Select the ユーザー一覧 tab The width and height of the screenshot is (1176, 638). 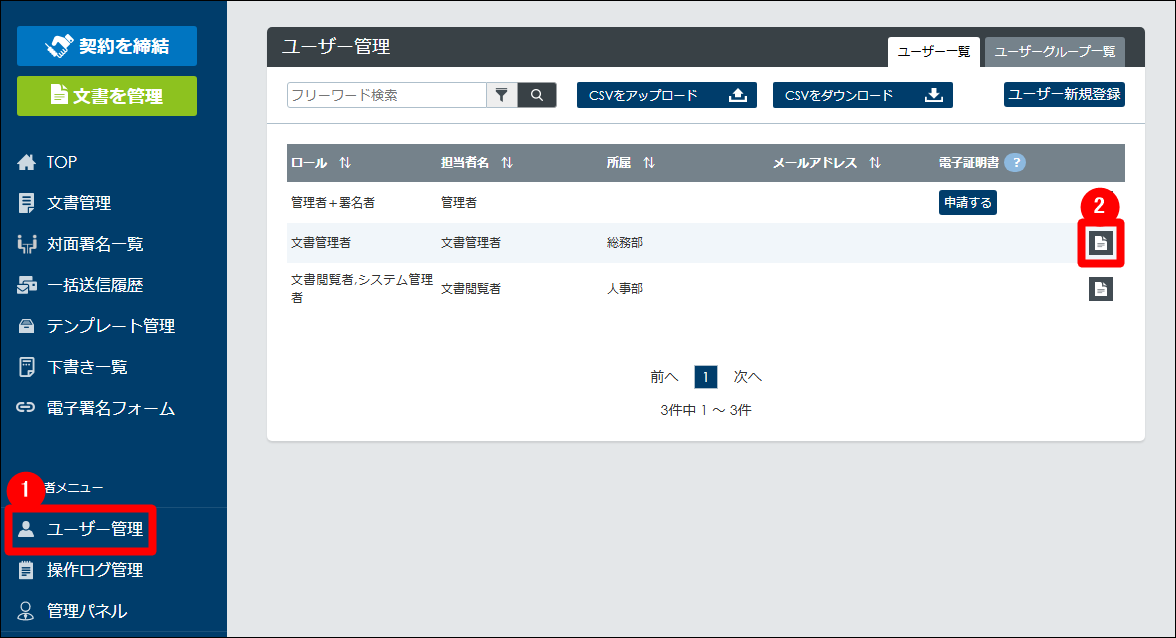coord(933,52)
